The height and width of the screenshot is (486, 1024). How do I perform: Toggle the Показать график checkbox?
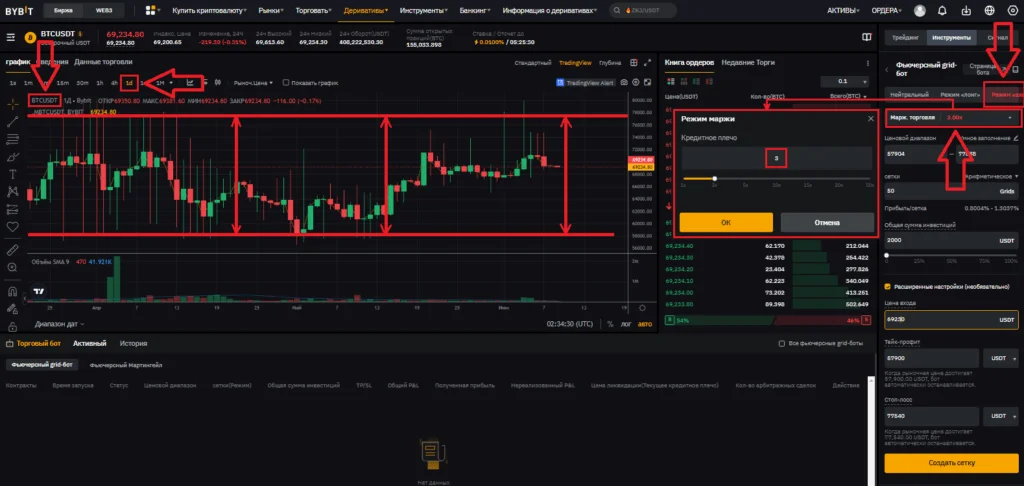coord(286,82)
